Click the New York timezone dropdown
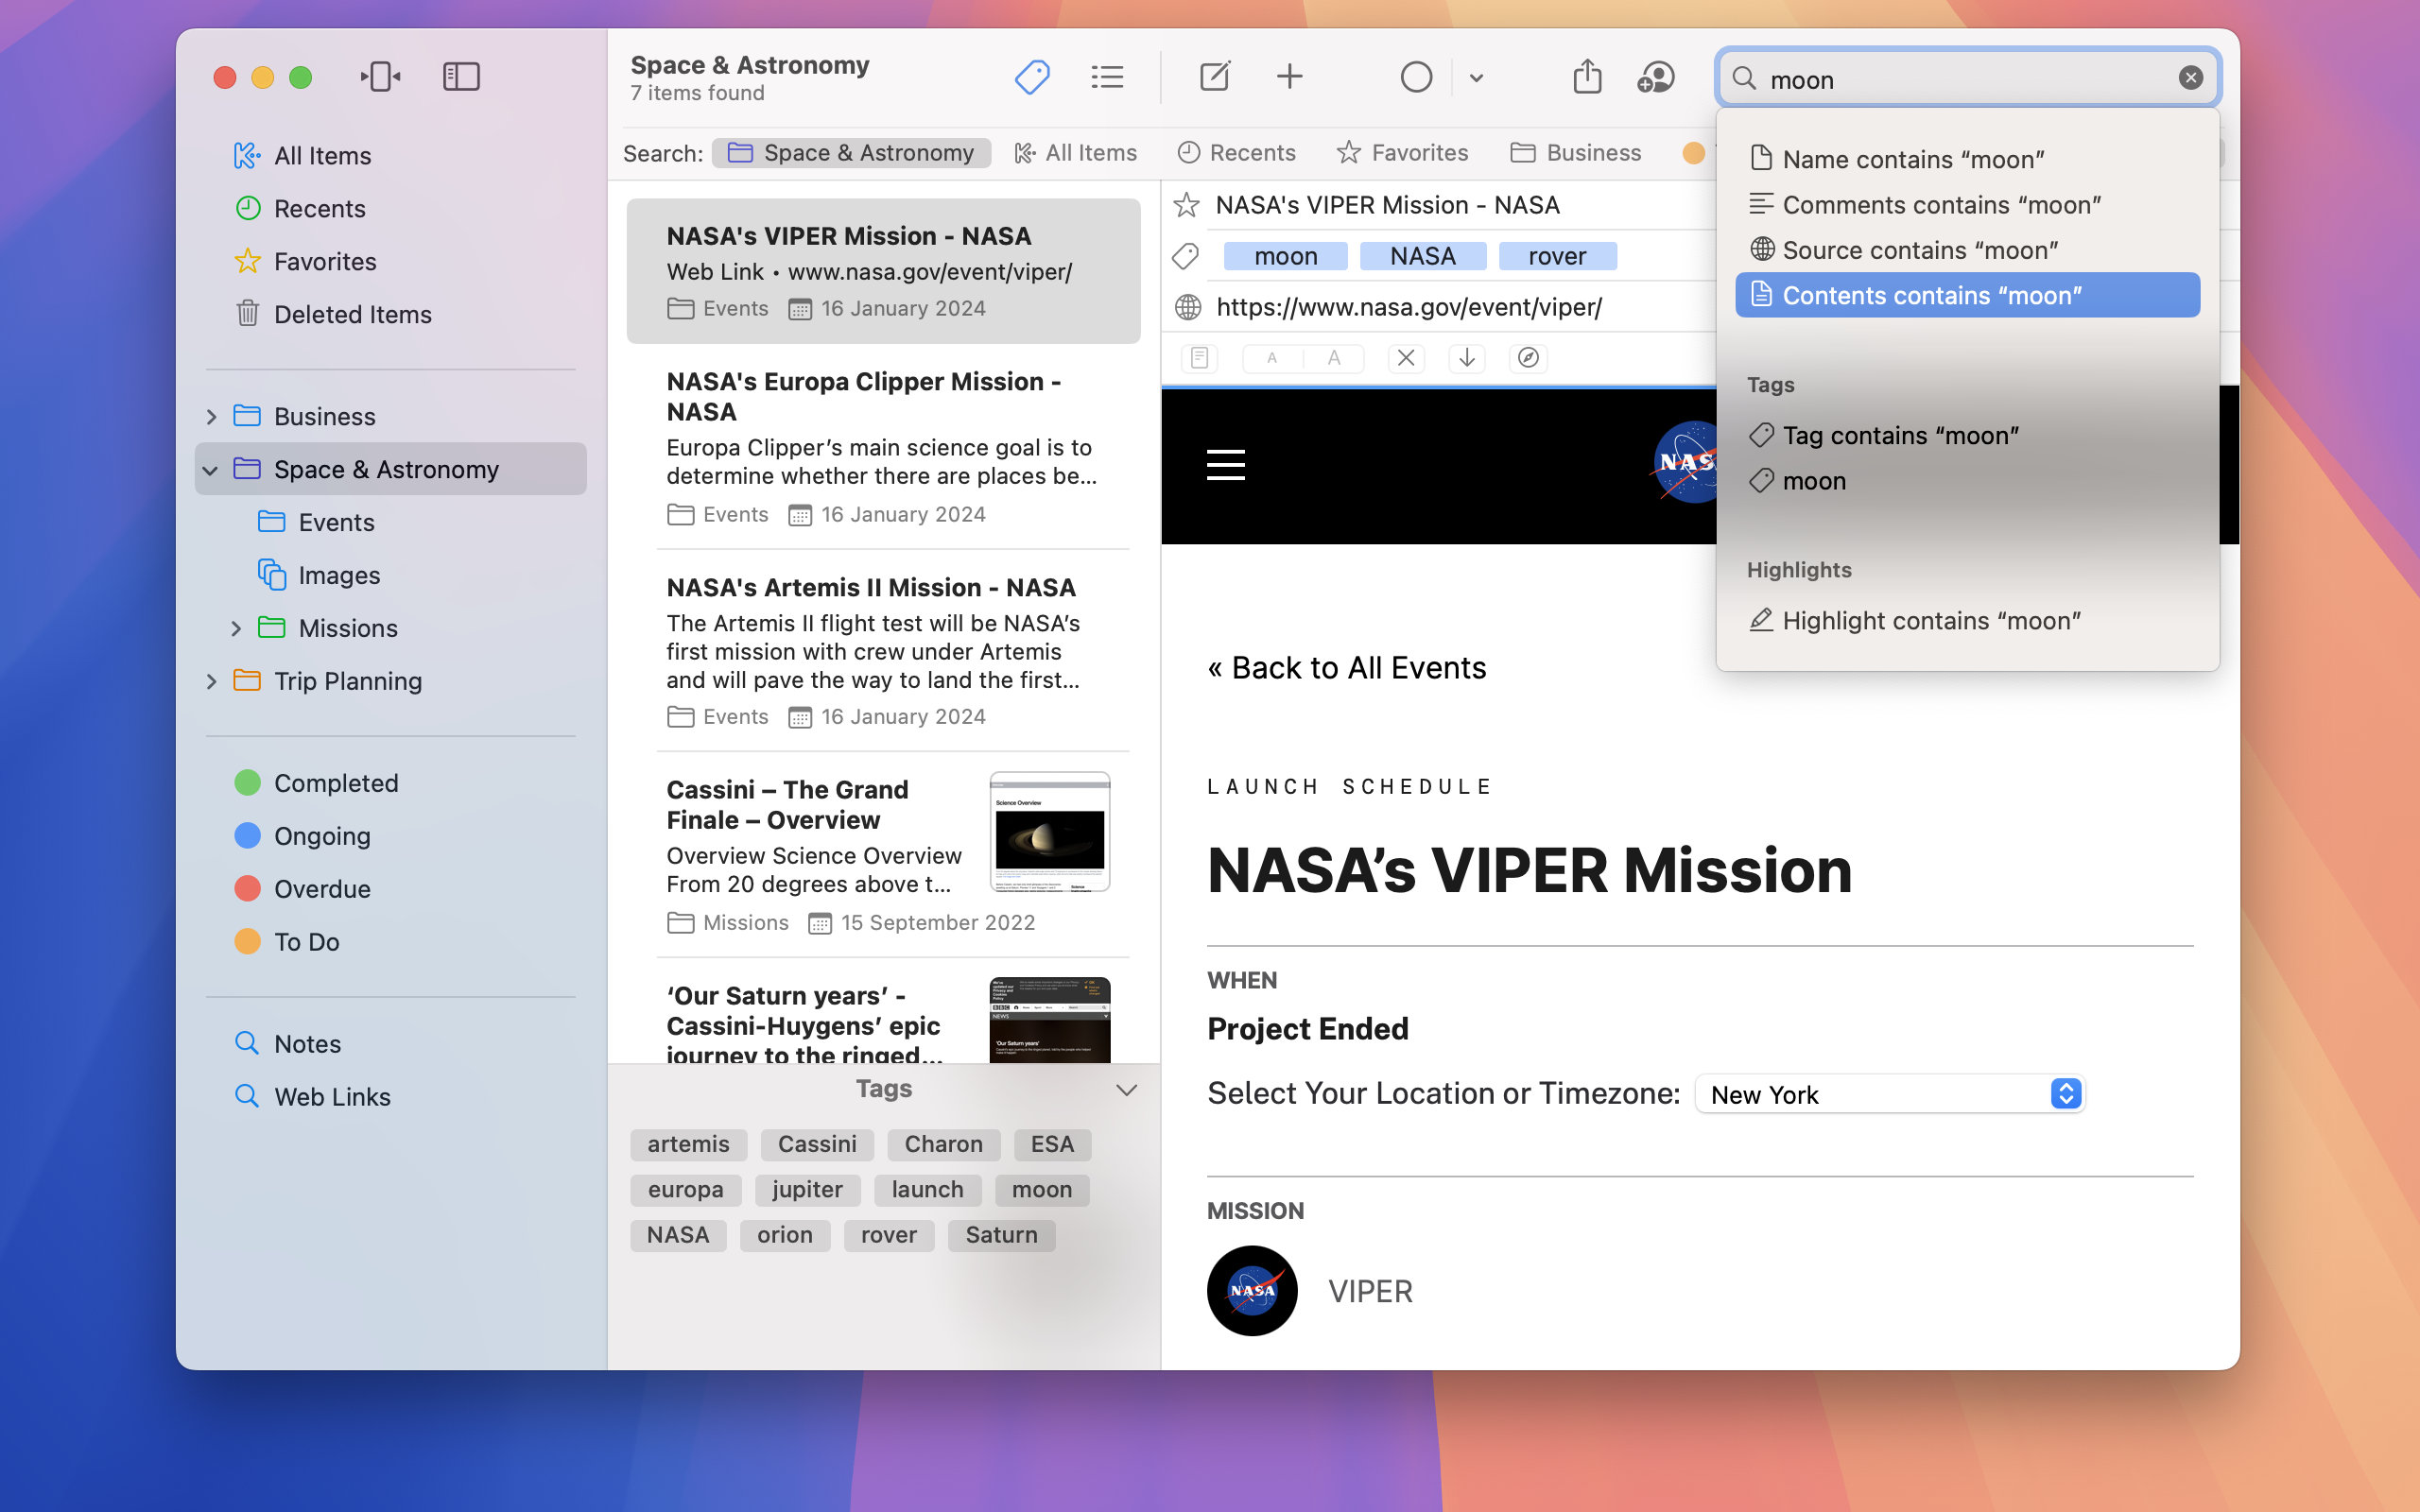 pos(1891,1094)
